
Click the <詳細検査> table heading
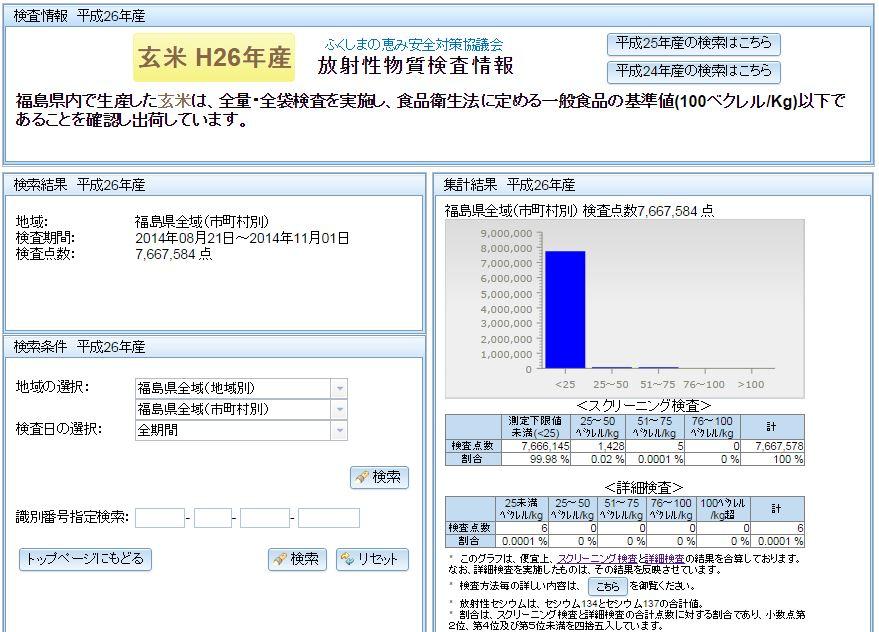[x=644, y=487]
